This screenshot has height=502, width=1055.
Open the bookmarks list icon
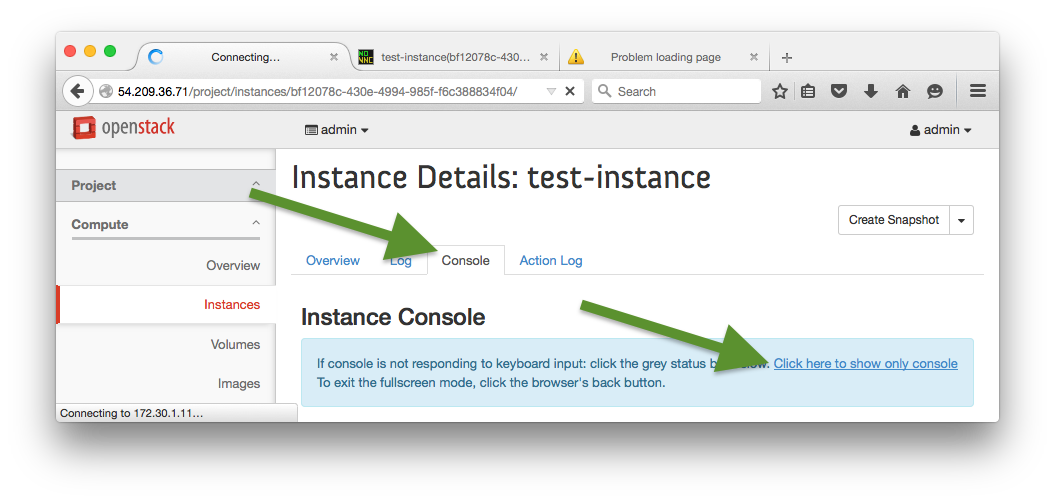(808, 91)
